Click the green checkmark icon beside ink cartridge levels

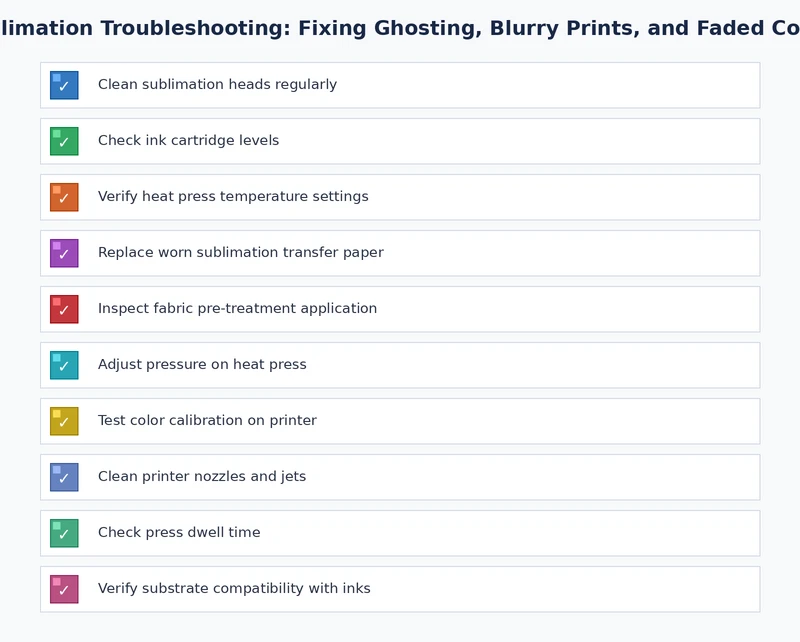(64, 141)
